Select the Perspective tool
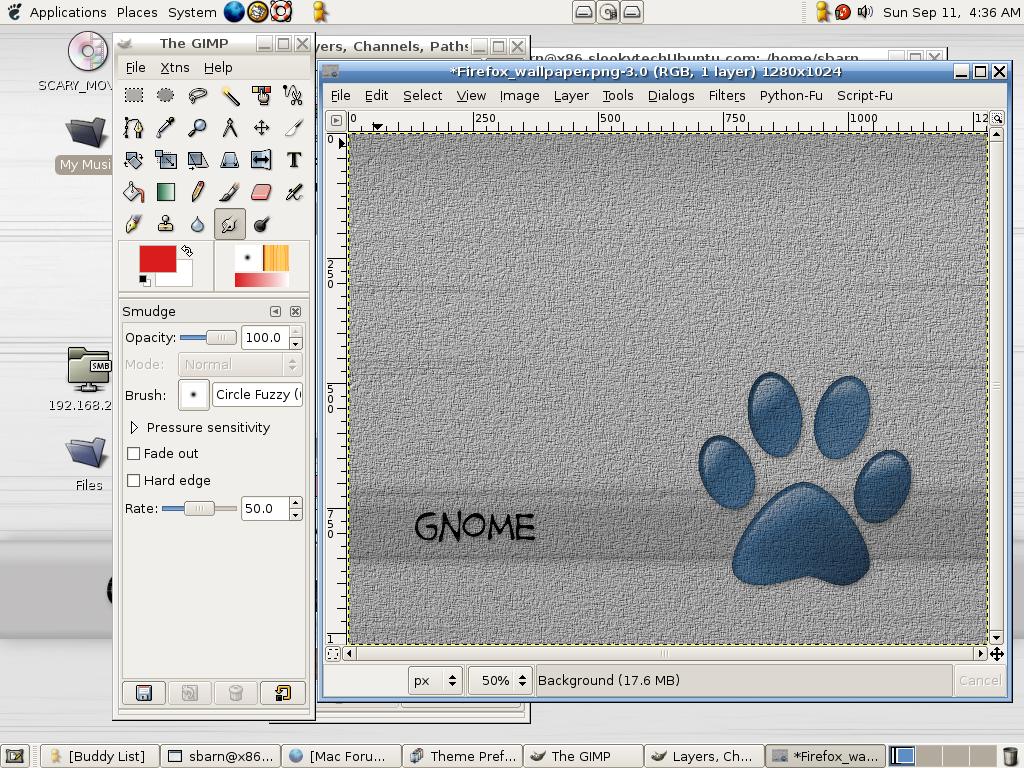1024x768 pixels. [230, 159]
